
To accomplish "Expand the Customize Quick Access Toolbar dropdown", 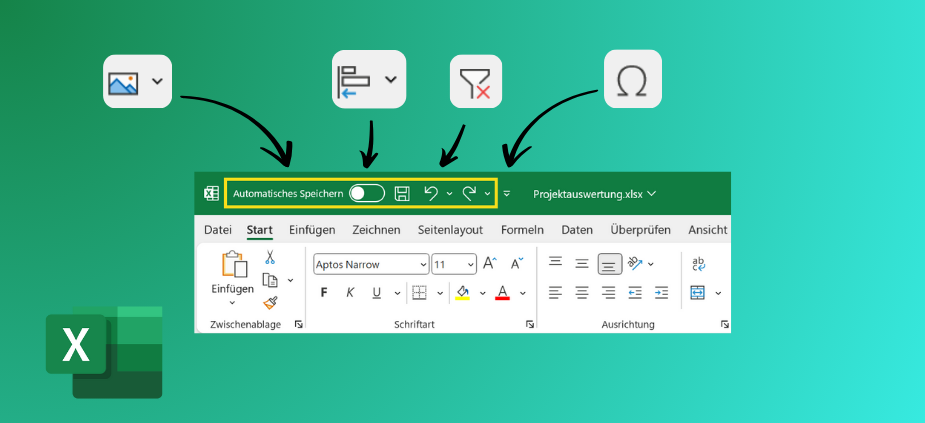I will [507, 193].
